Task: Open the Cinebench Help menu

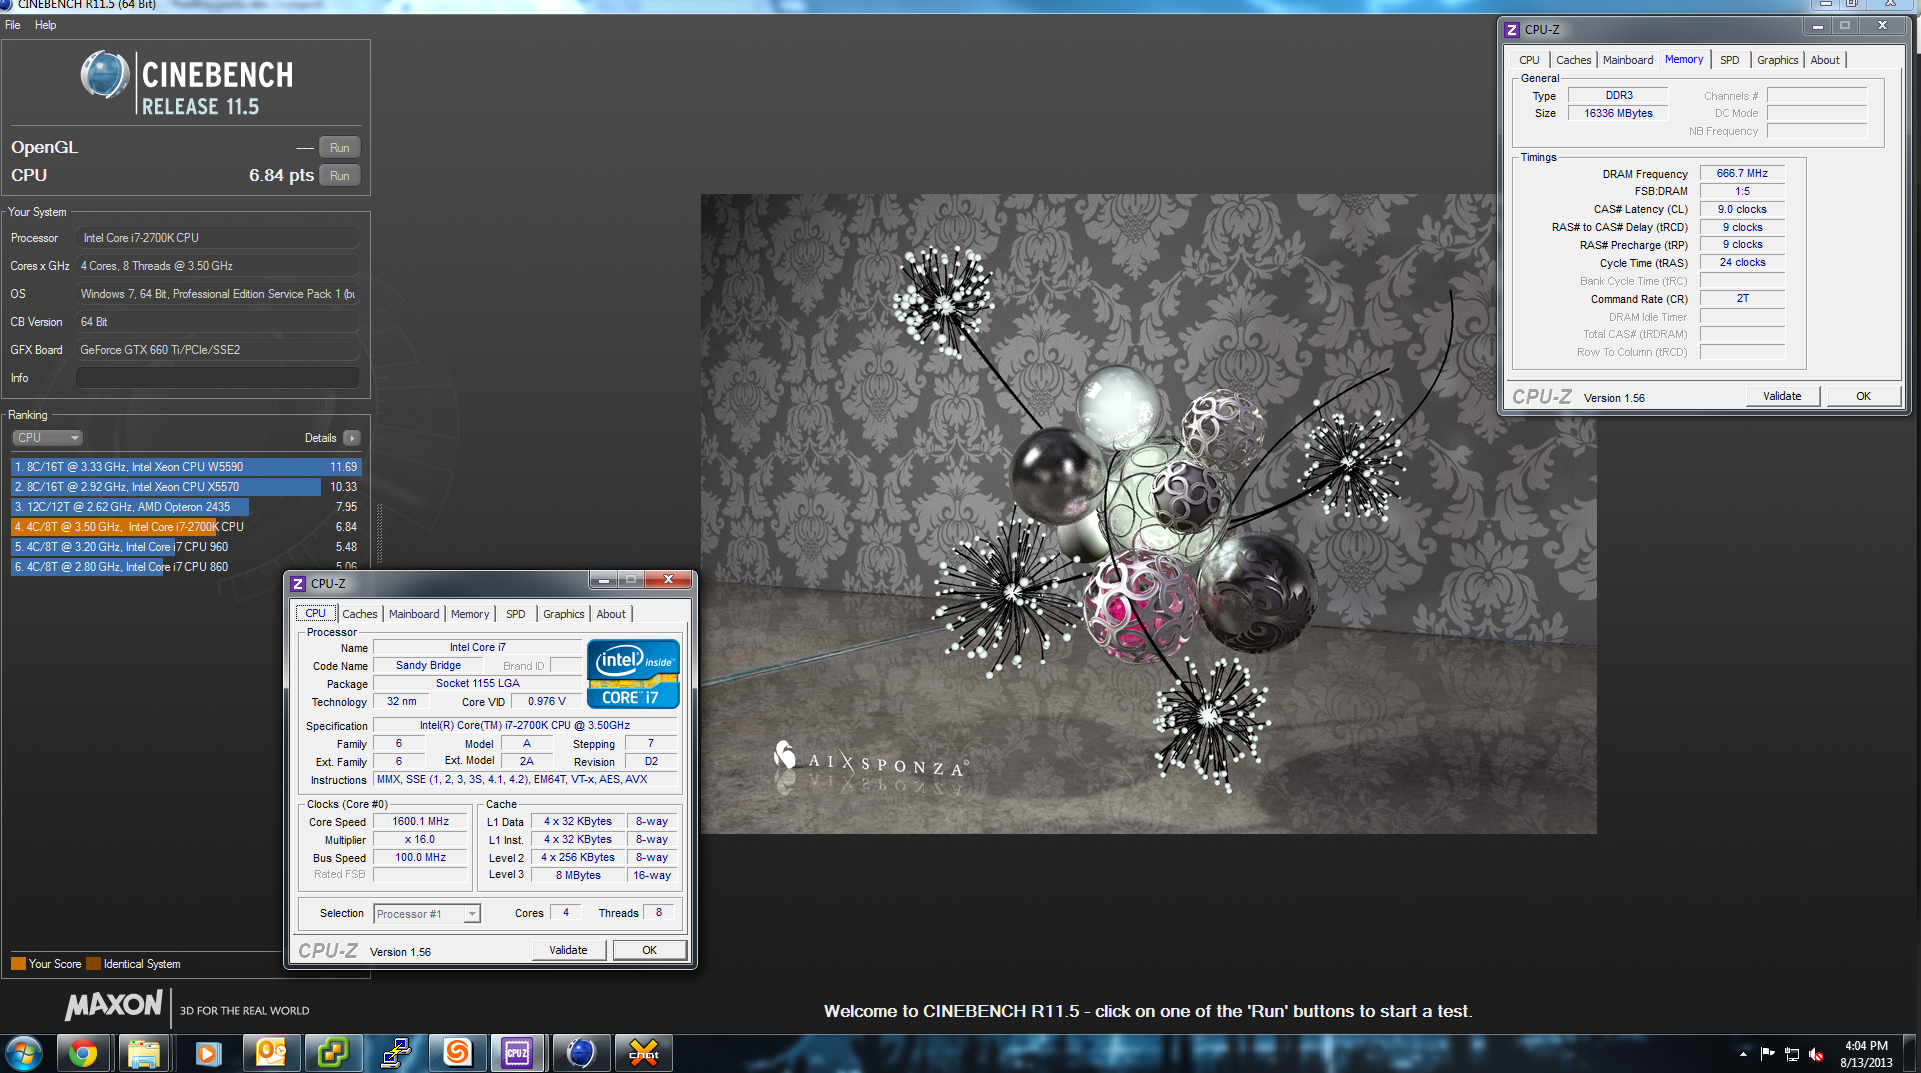Action: (x=45, y=25)
